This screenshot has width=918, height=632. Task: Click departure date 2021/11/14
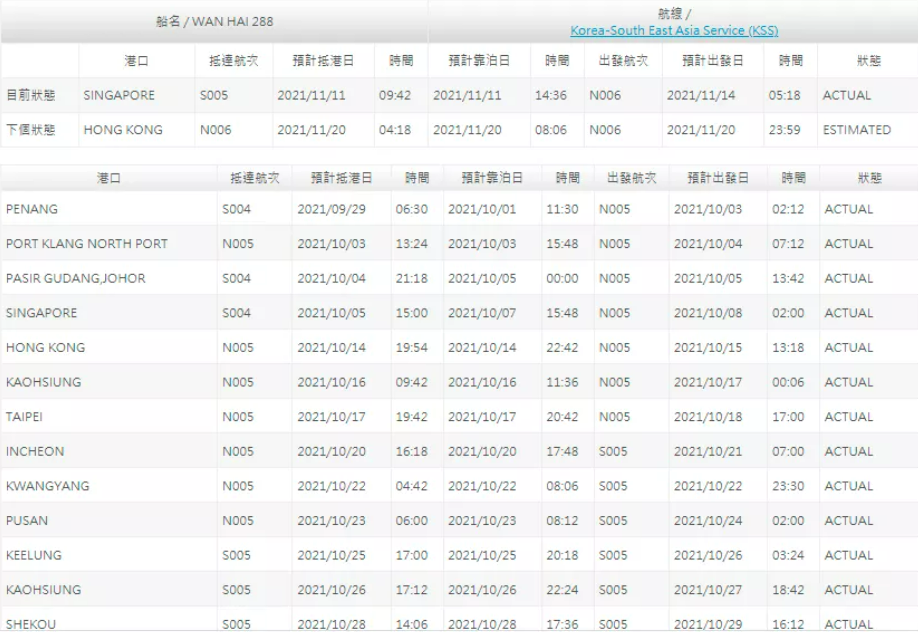(x=701, y=95)
